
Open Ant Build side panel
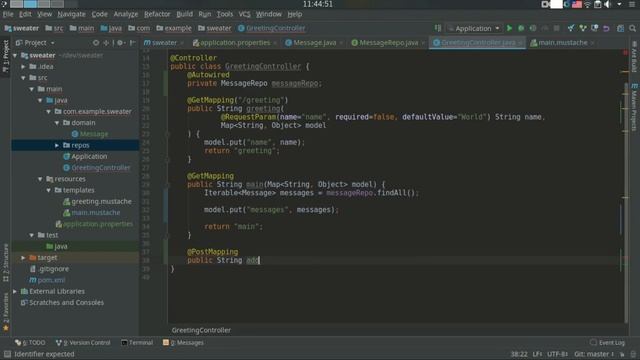(634, 57)
